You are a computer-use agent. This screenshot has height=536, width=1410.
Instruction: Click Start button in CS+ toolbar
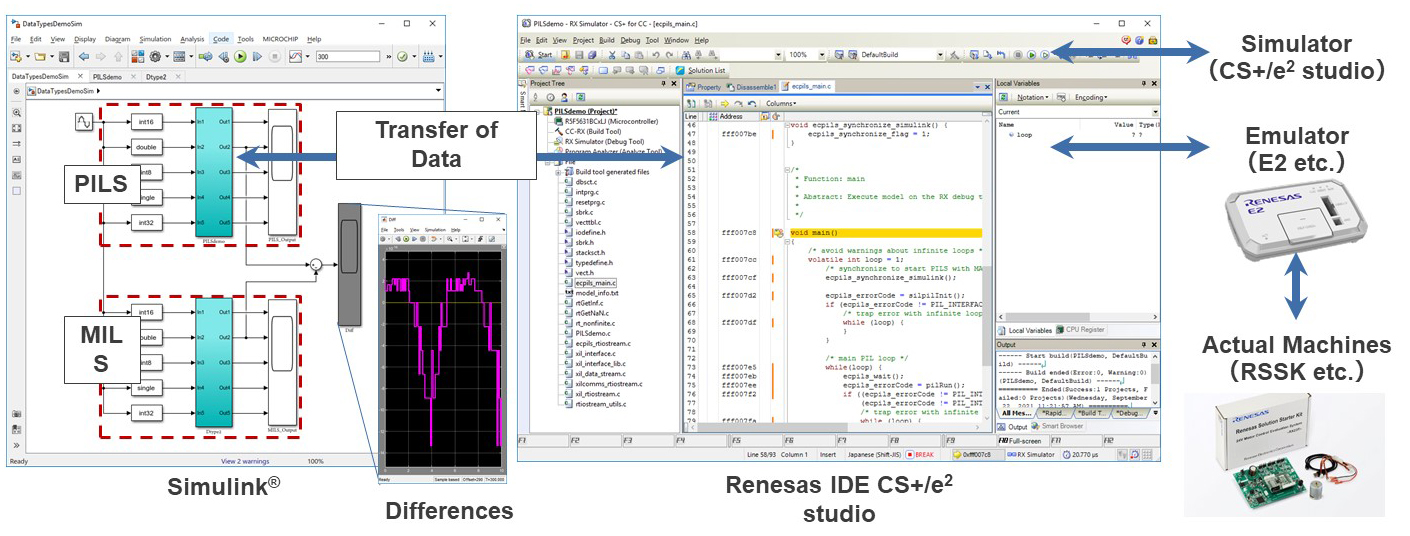pos(538,54)
